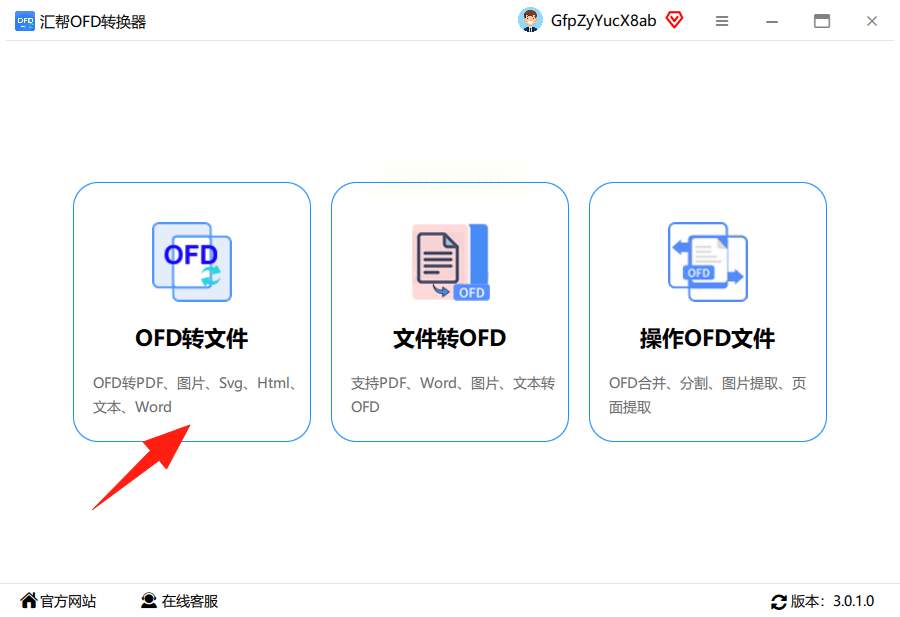Open the hamburger menu
This screenshot has width=900, height=617.
722,21
